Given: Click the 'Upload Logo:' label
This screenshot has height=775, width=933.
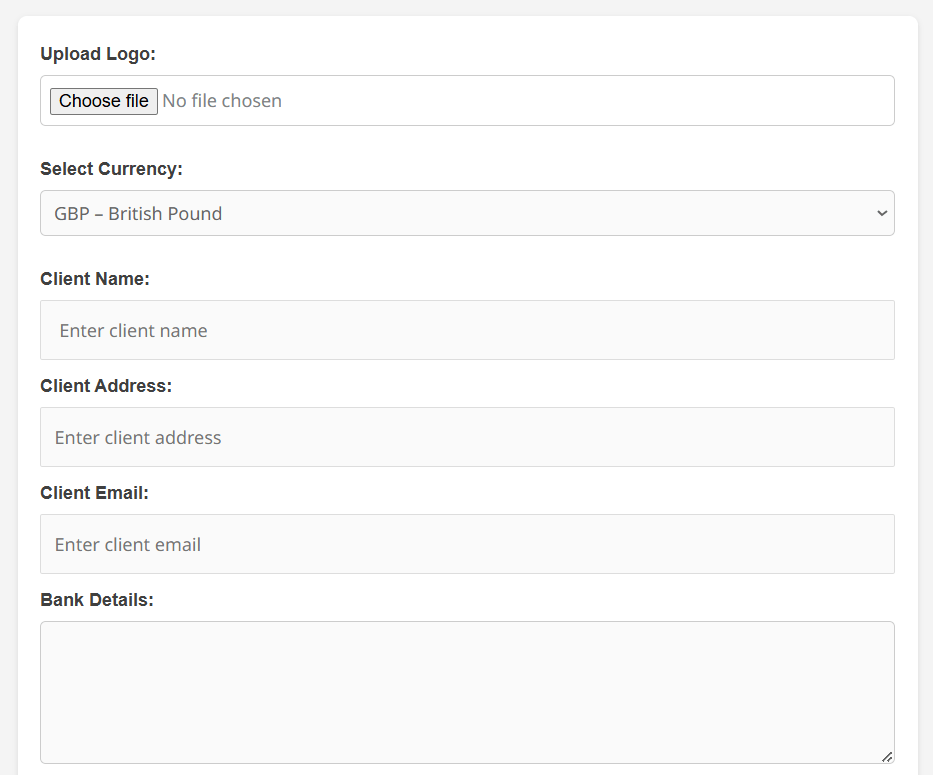Looking at the screenshot, I should 98,54.
